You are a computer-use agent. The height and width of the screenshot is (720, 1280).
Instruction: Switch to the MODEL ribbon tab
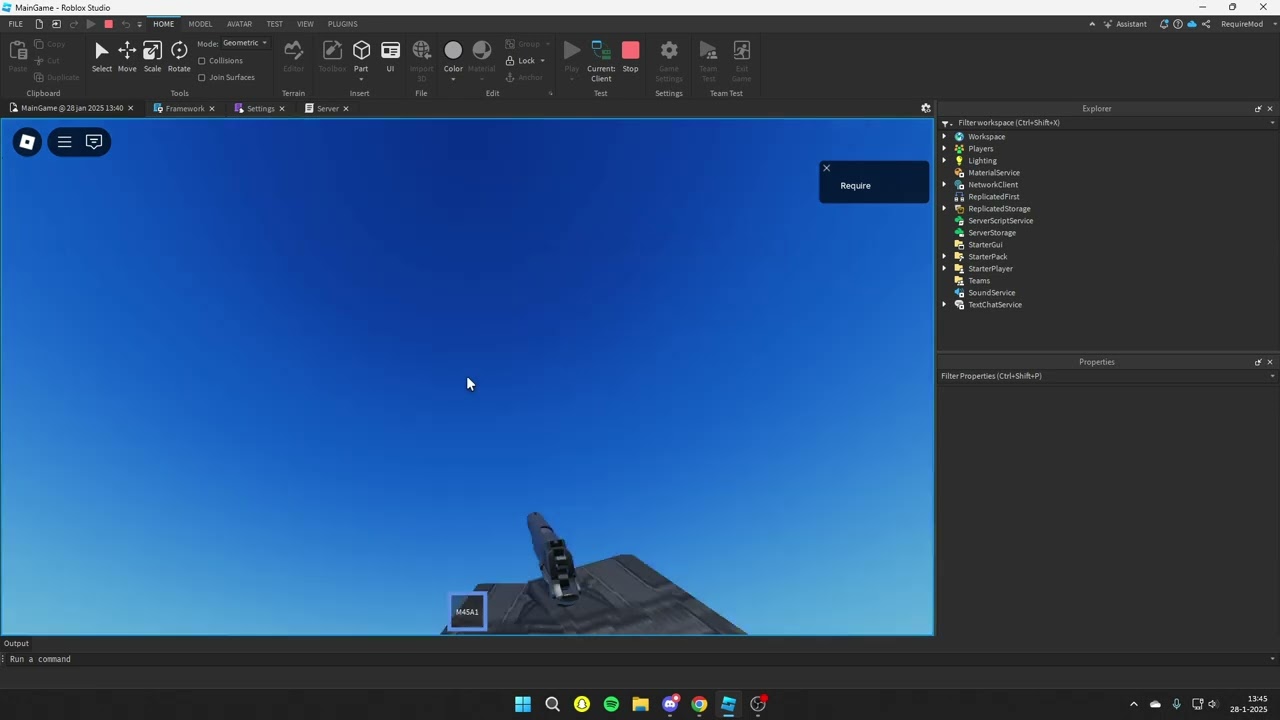[x=200, y=24]
